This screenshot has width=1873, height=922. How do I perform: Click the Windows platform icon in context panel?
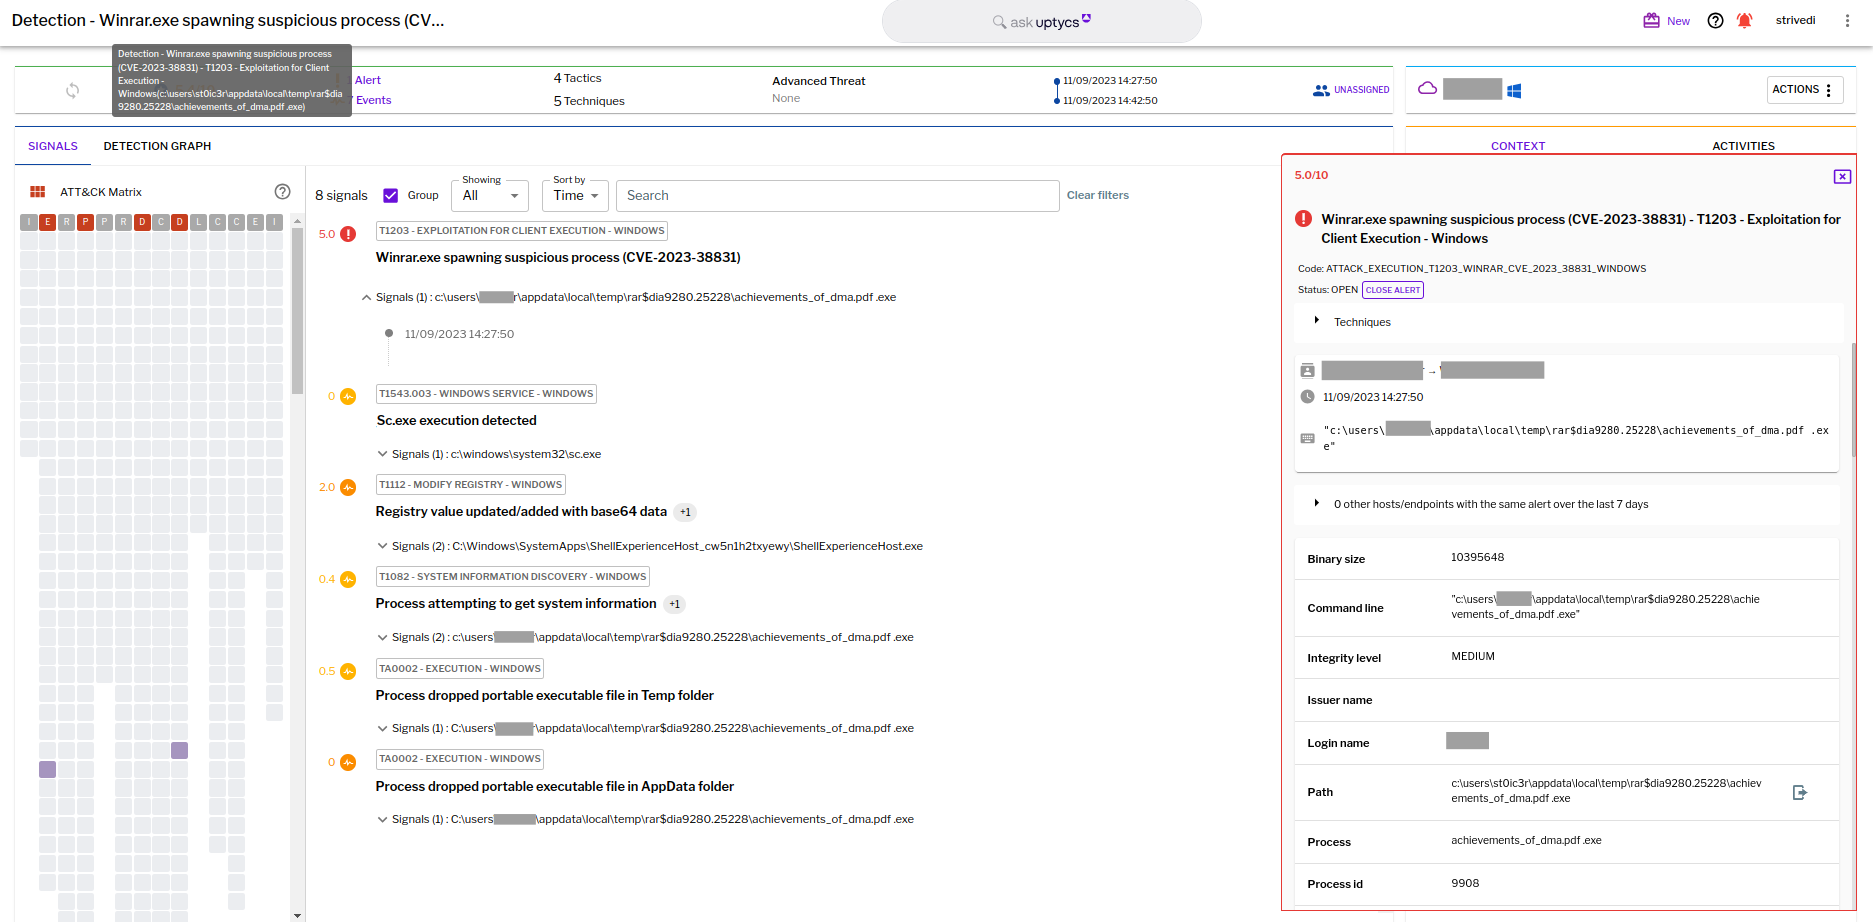1514,89
